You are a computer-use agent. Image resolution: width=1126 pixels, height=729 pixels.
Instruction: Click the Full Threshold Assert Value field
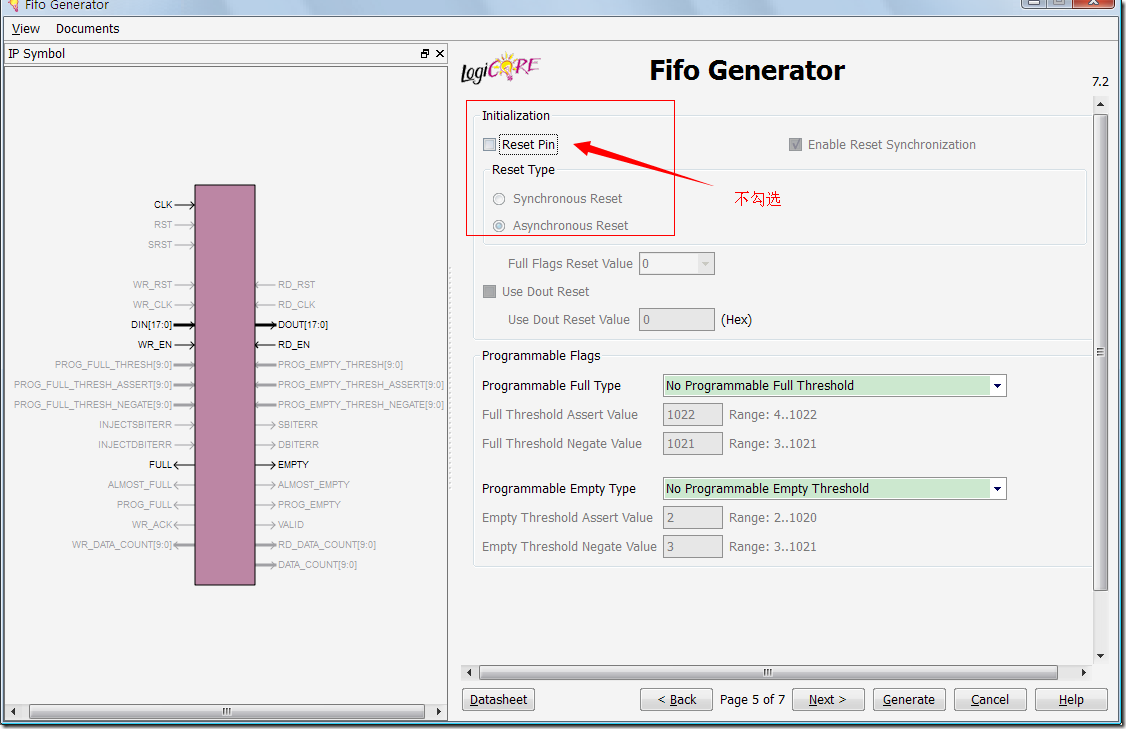click(692, 415)
